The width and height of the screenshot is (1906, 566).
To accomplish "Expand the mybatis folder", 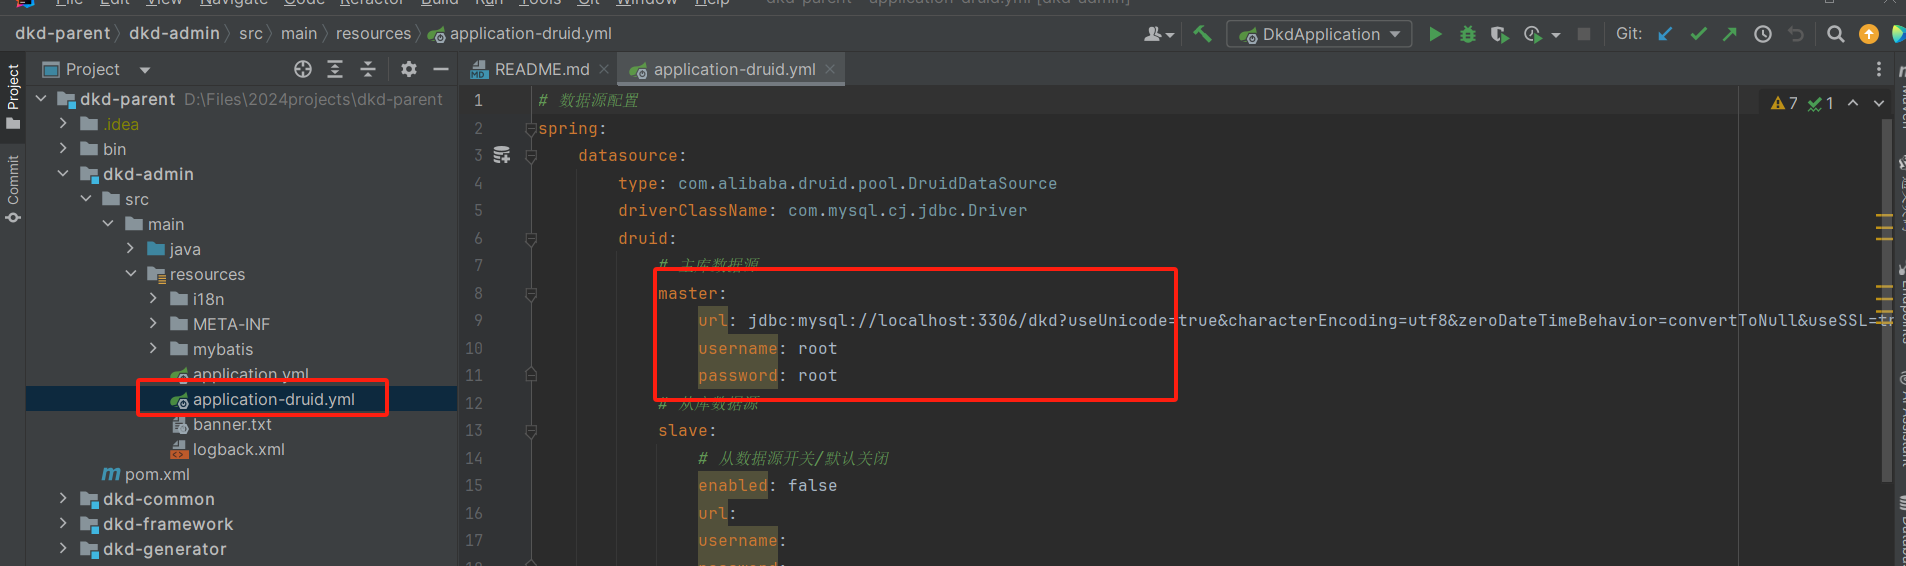I will 153,349.
